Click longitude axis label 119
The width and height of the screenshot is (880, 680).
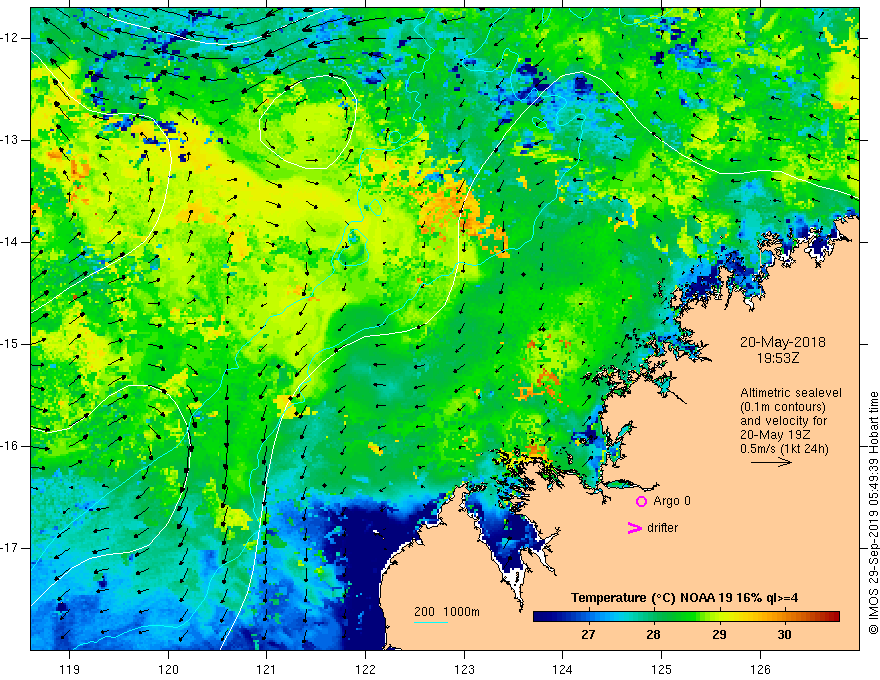coord(70,669)
